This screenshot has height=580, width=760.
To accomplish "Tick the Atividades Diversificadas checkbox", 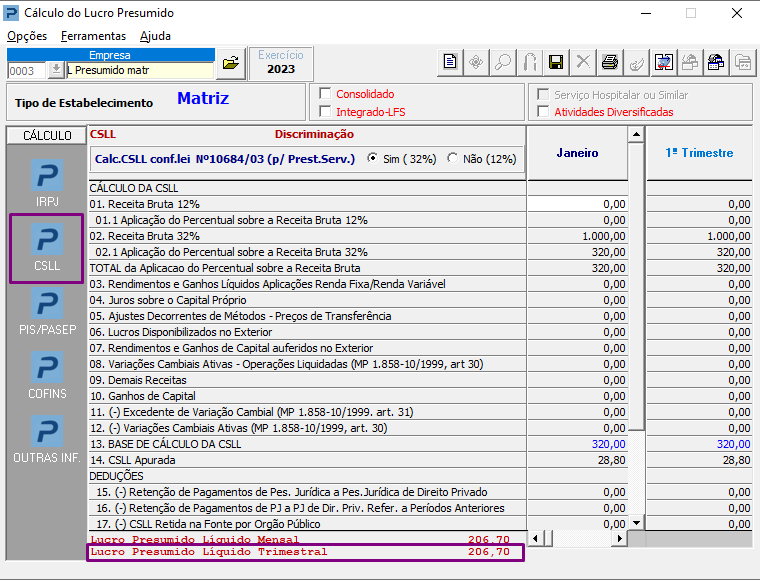I will [x=543, y=112].
